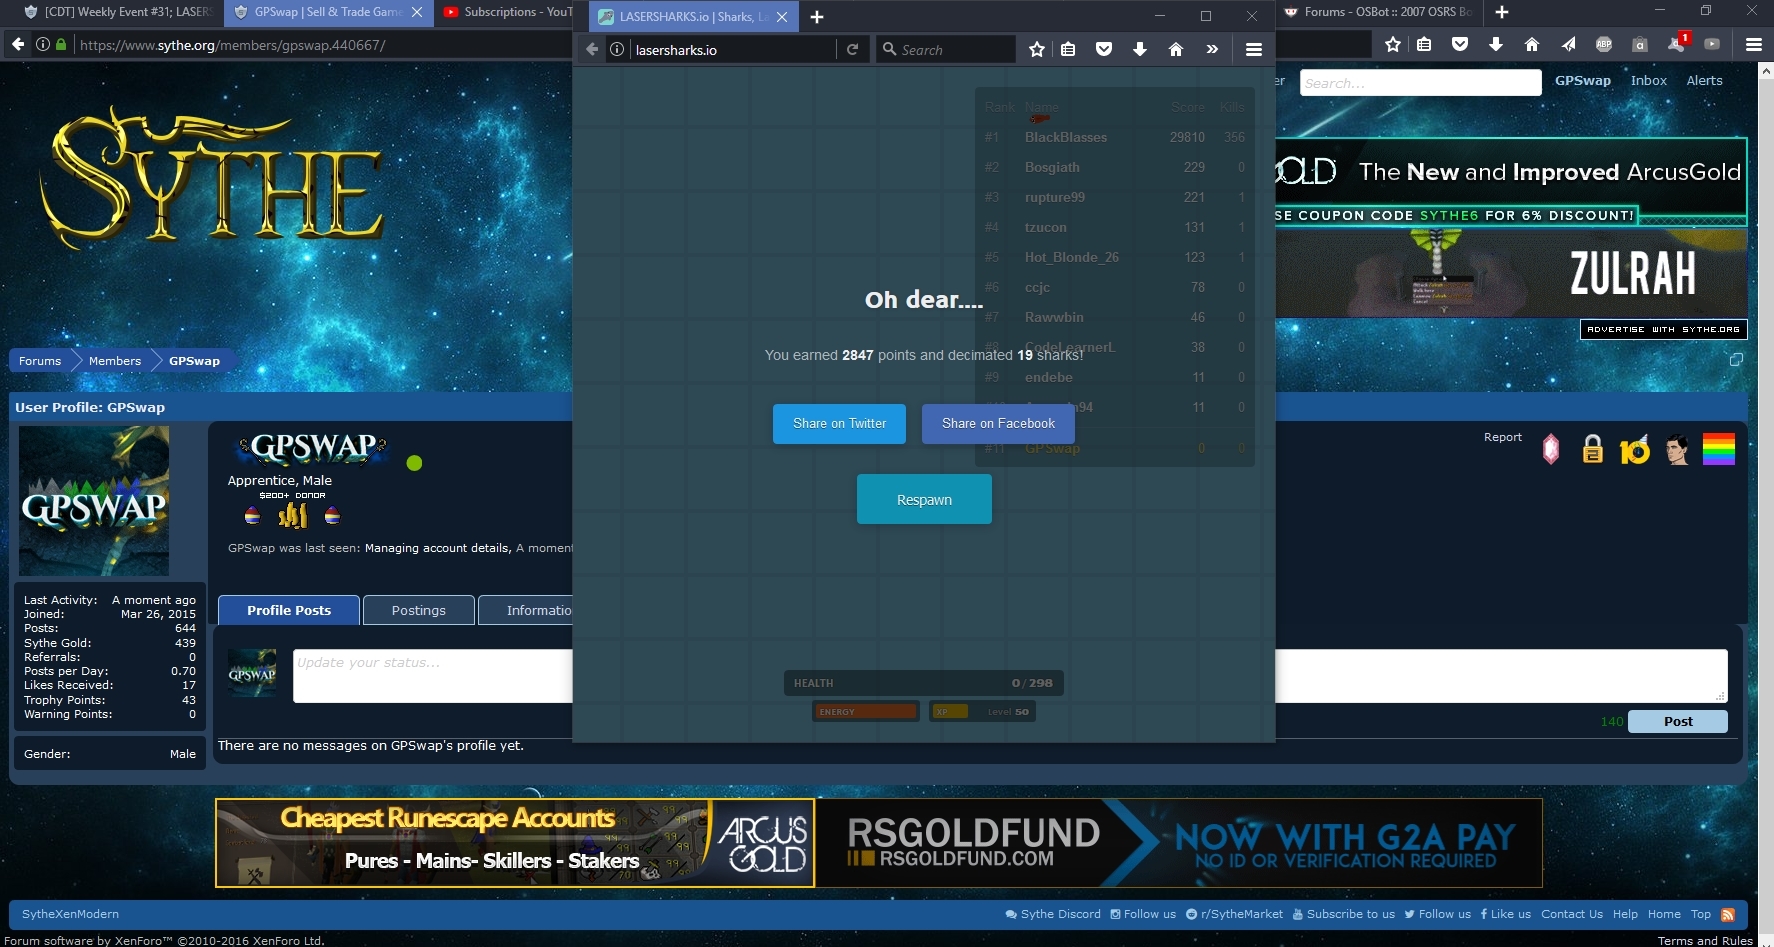Open RSS feed icon in footer
This screenshot has width=1774, height=947.
pos(1727,914)
